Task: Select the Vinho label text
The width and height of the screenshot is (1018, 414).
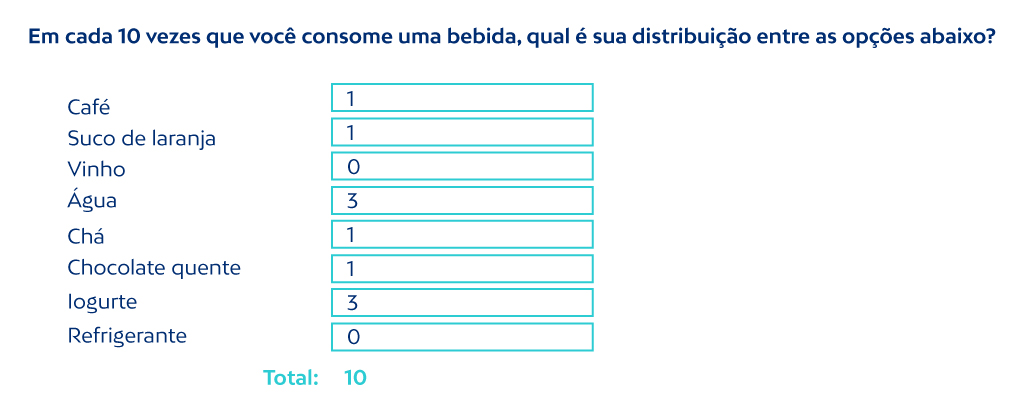Action: 97,170
